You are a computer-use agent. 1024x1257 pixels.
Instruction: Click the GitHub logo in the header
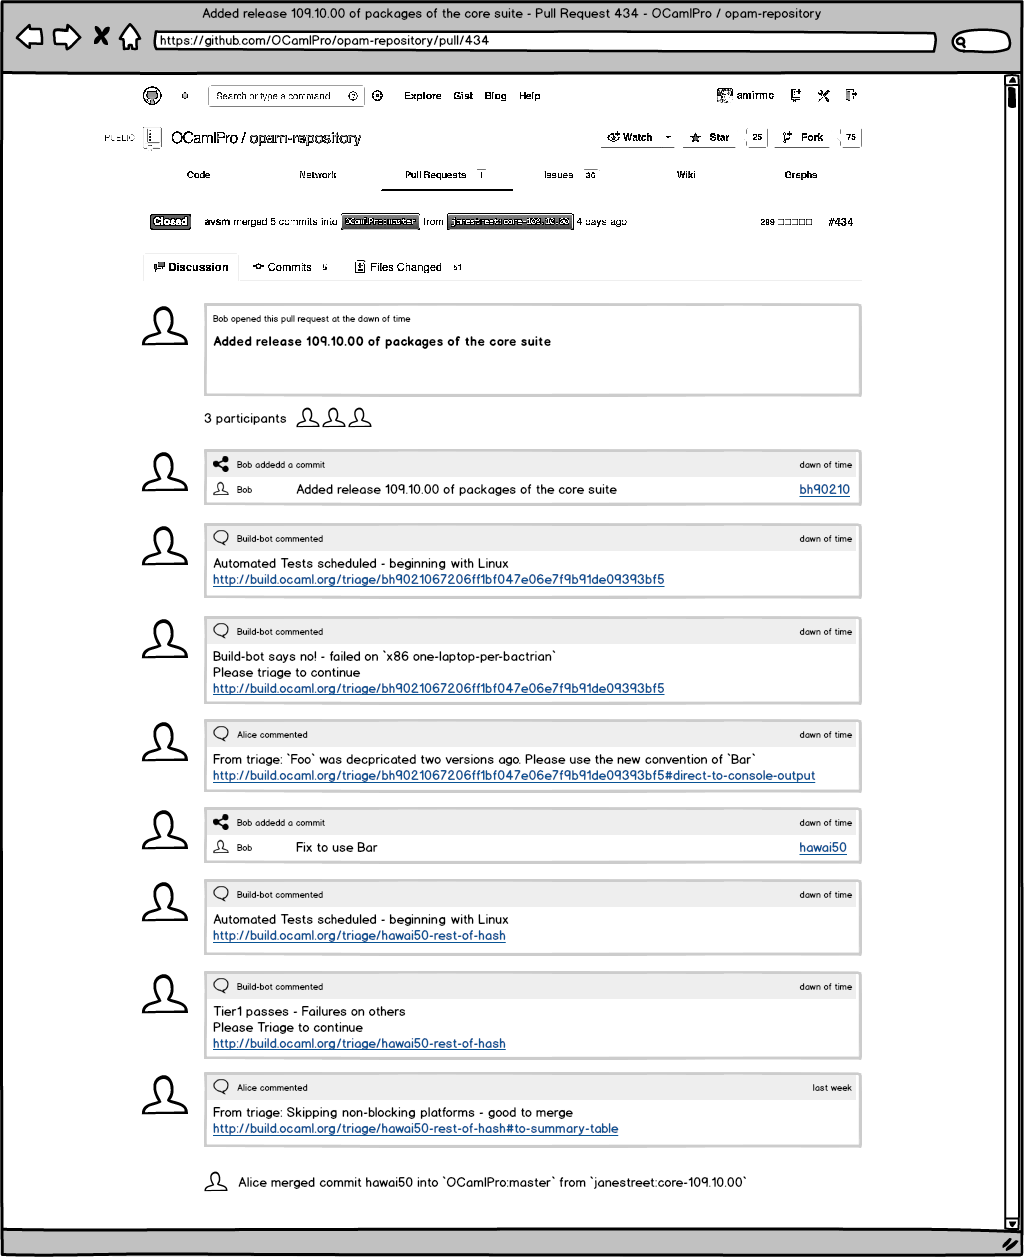point(152,96)
